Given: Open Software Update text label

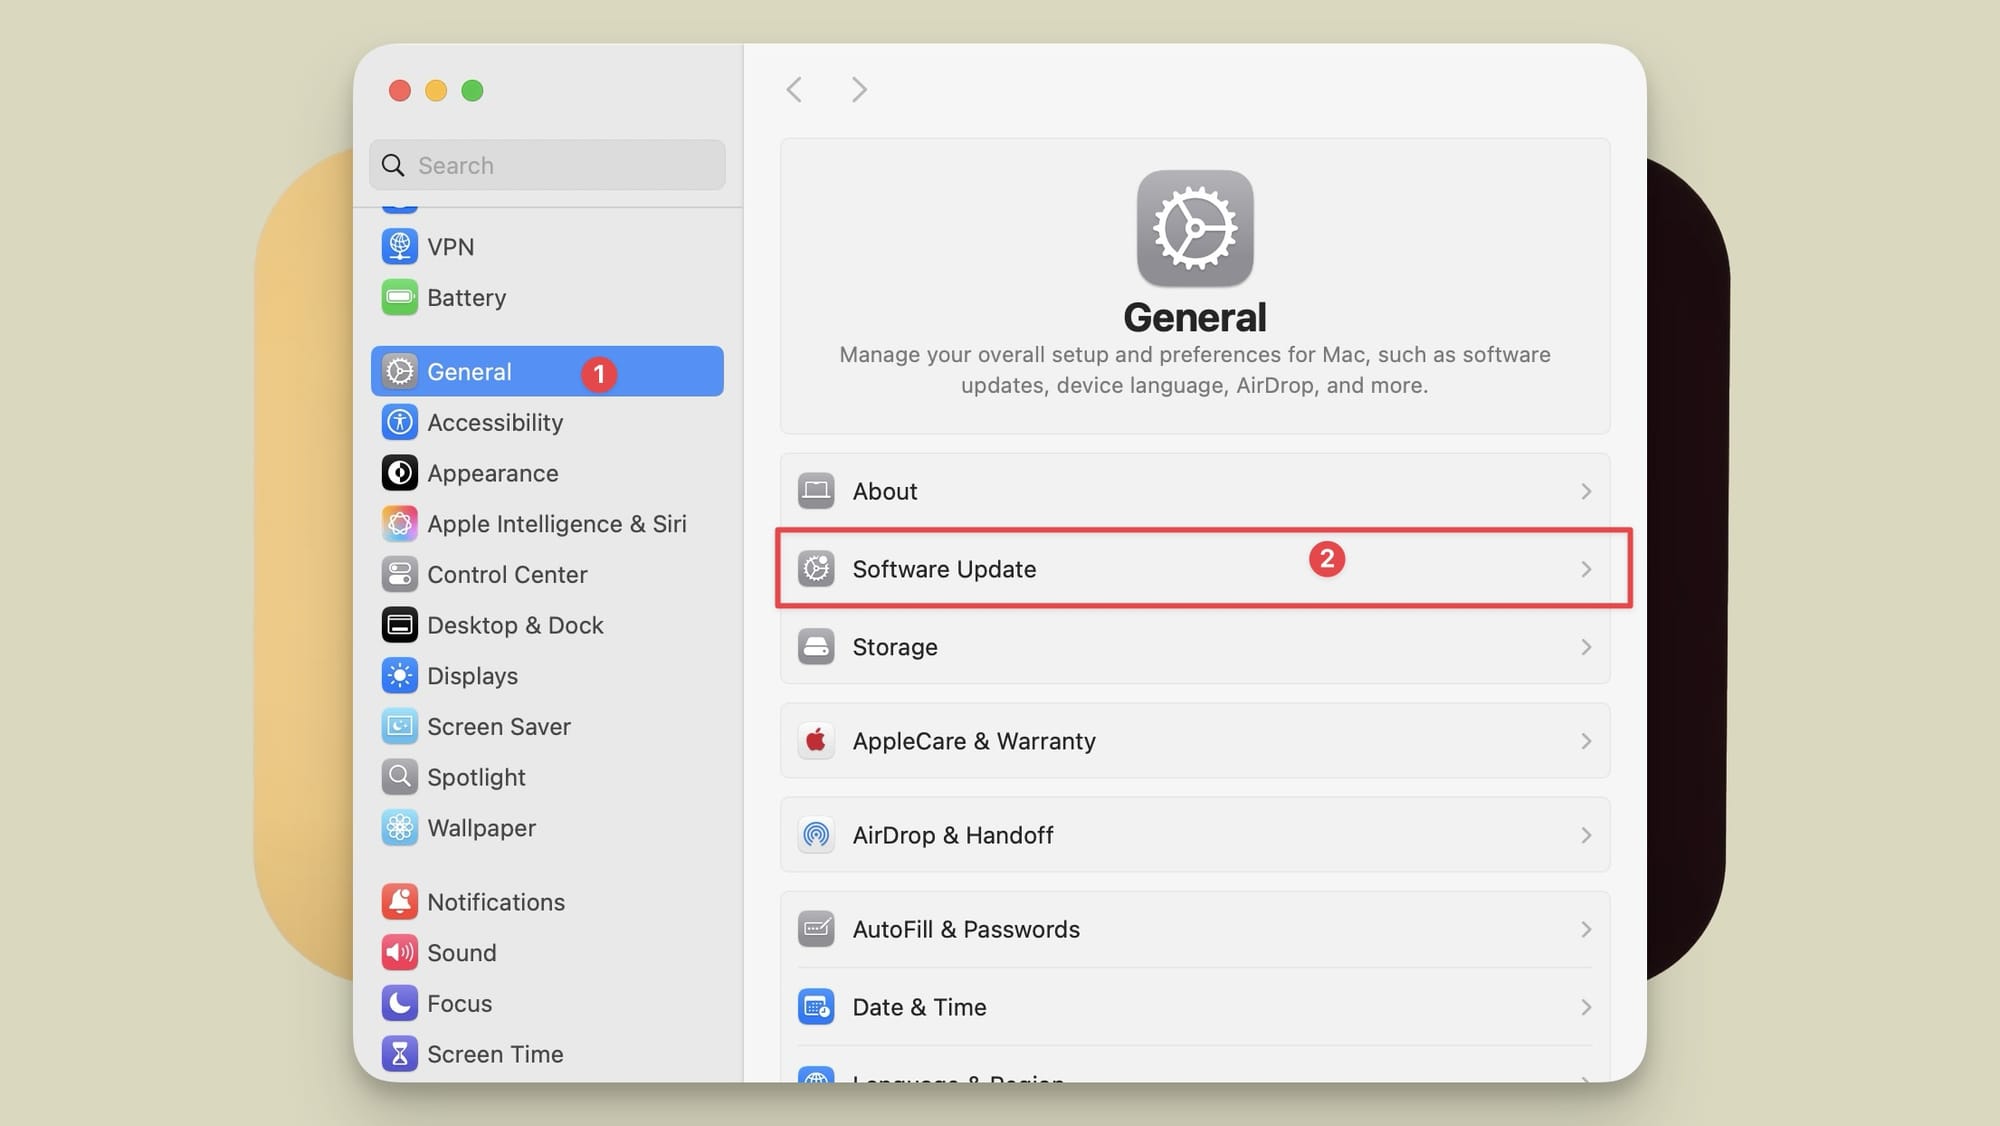Looking at the screenshot, I should [944, 569].
